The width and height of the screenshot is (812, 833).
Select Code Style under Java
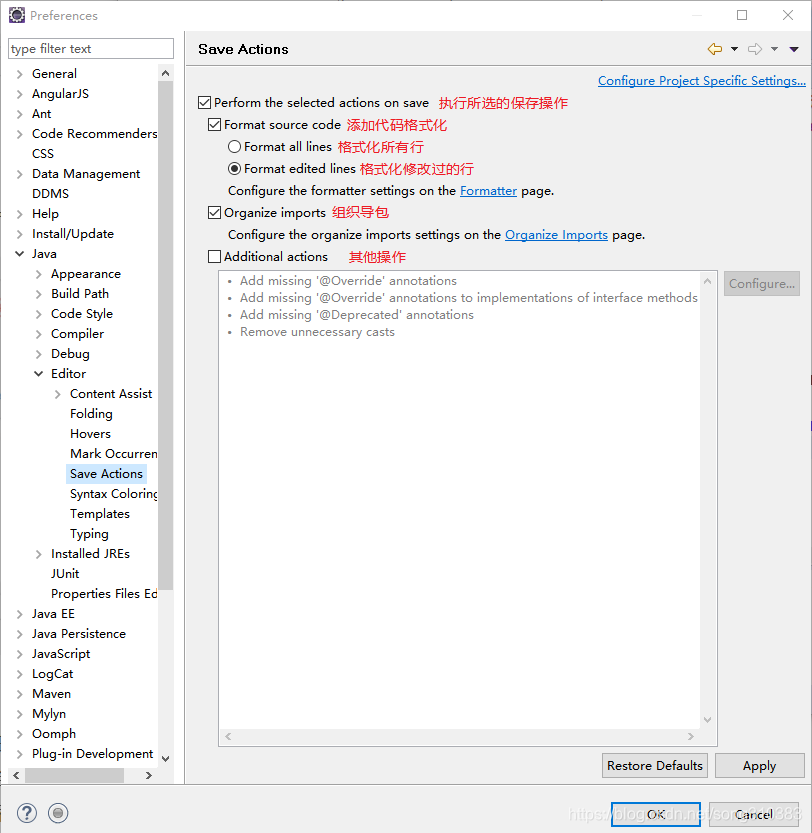coord(82,314)
